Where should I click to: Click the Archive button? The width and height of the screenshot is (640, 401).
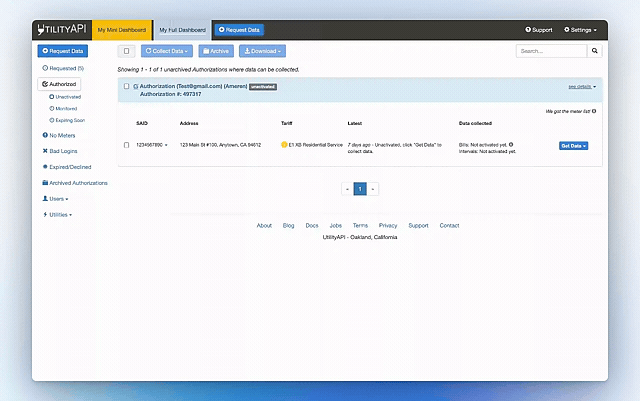(216, 50)
